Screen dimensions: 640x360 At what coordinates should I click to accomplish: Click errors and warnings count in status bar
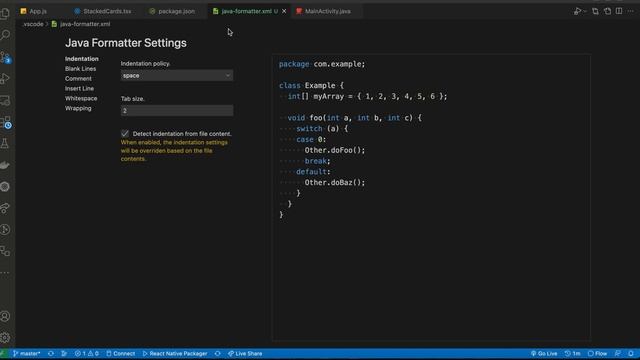click(x=87, y=353)
